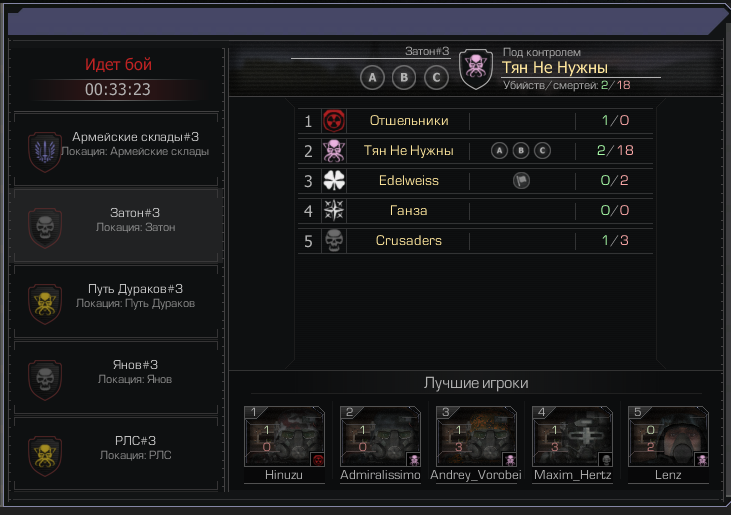This screenshot has height=515, width=731.
Task: Select control point B in the header
Action: 404,77
